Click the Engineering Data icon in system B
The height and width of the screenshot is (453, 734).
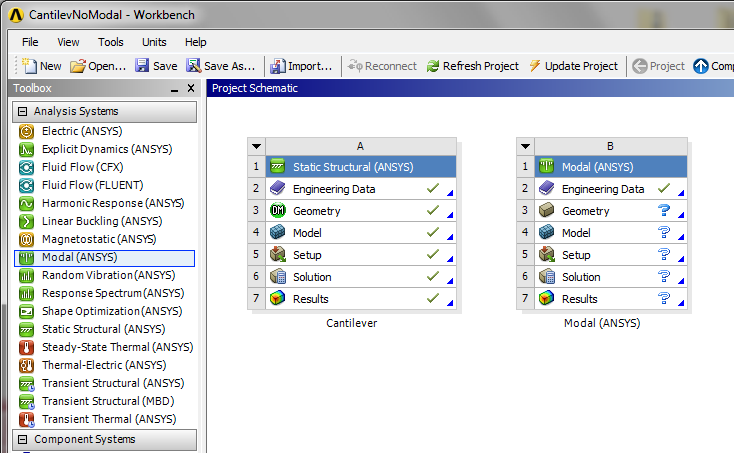coord(546,188)
